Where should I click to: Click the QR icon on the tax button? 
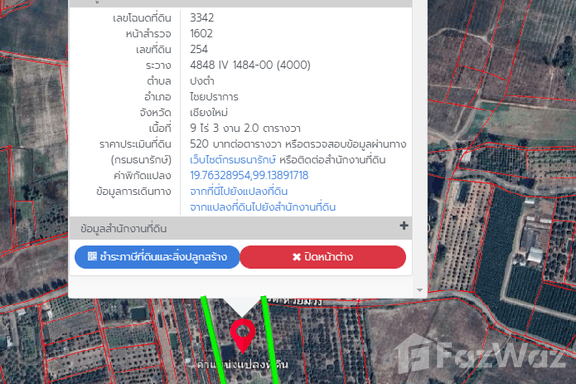point(92,256)
